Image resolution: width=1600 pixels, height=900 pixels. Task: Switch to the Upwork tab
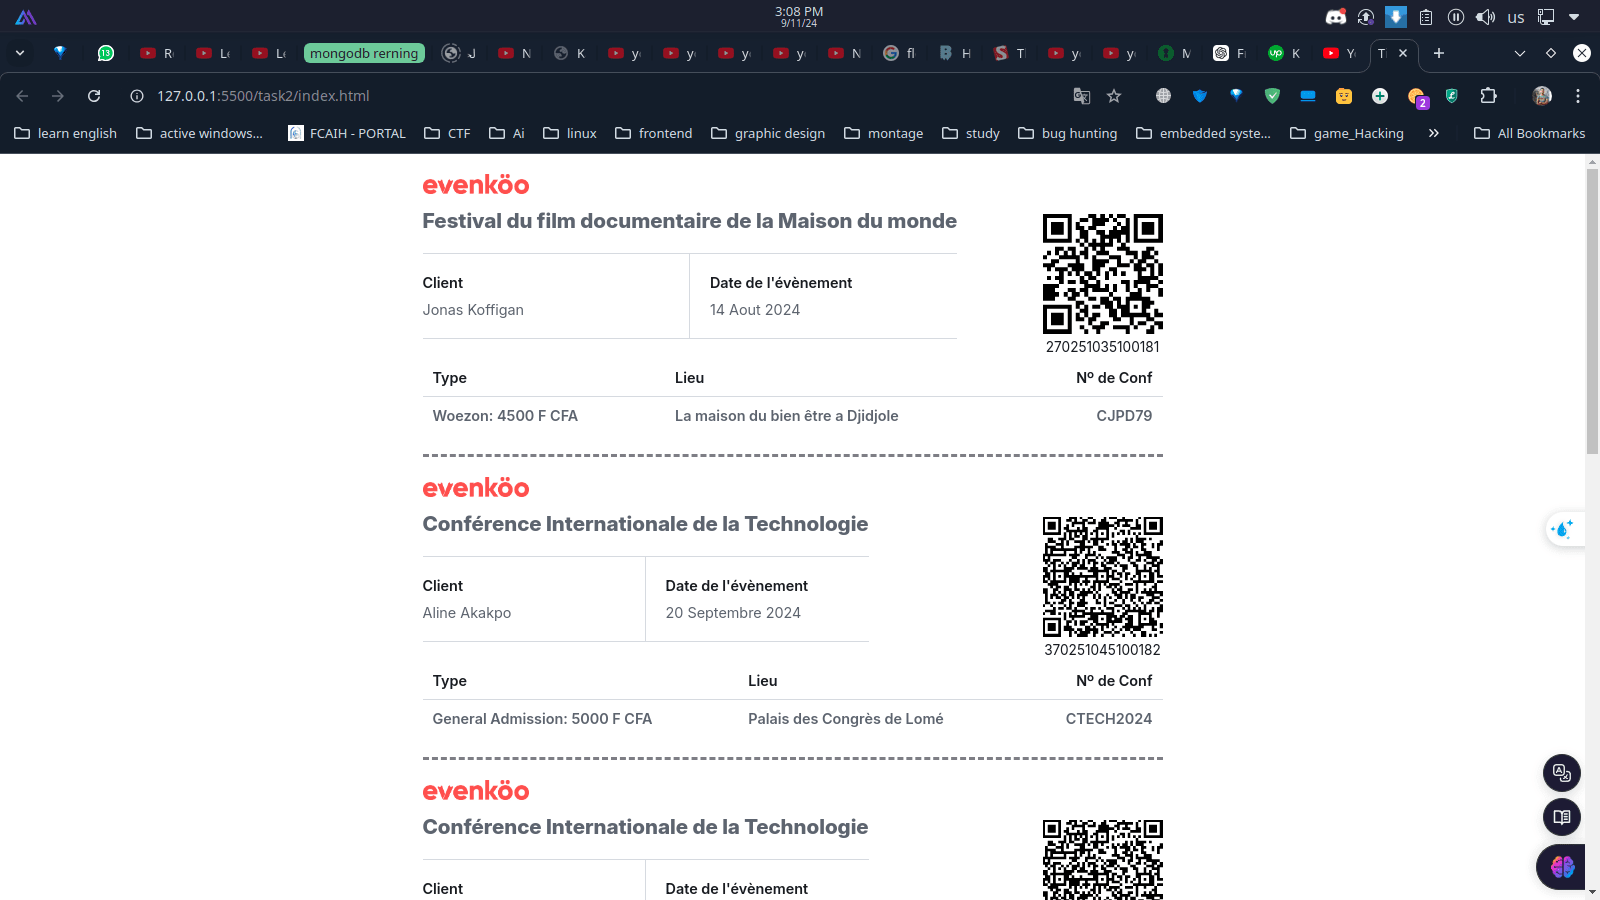pyautogui.click(x=1285, y=53)
